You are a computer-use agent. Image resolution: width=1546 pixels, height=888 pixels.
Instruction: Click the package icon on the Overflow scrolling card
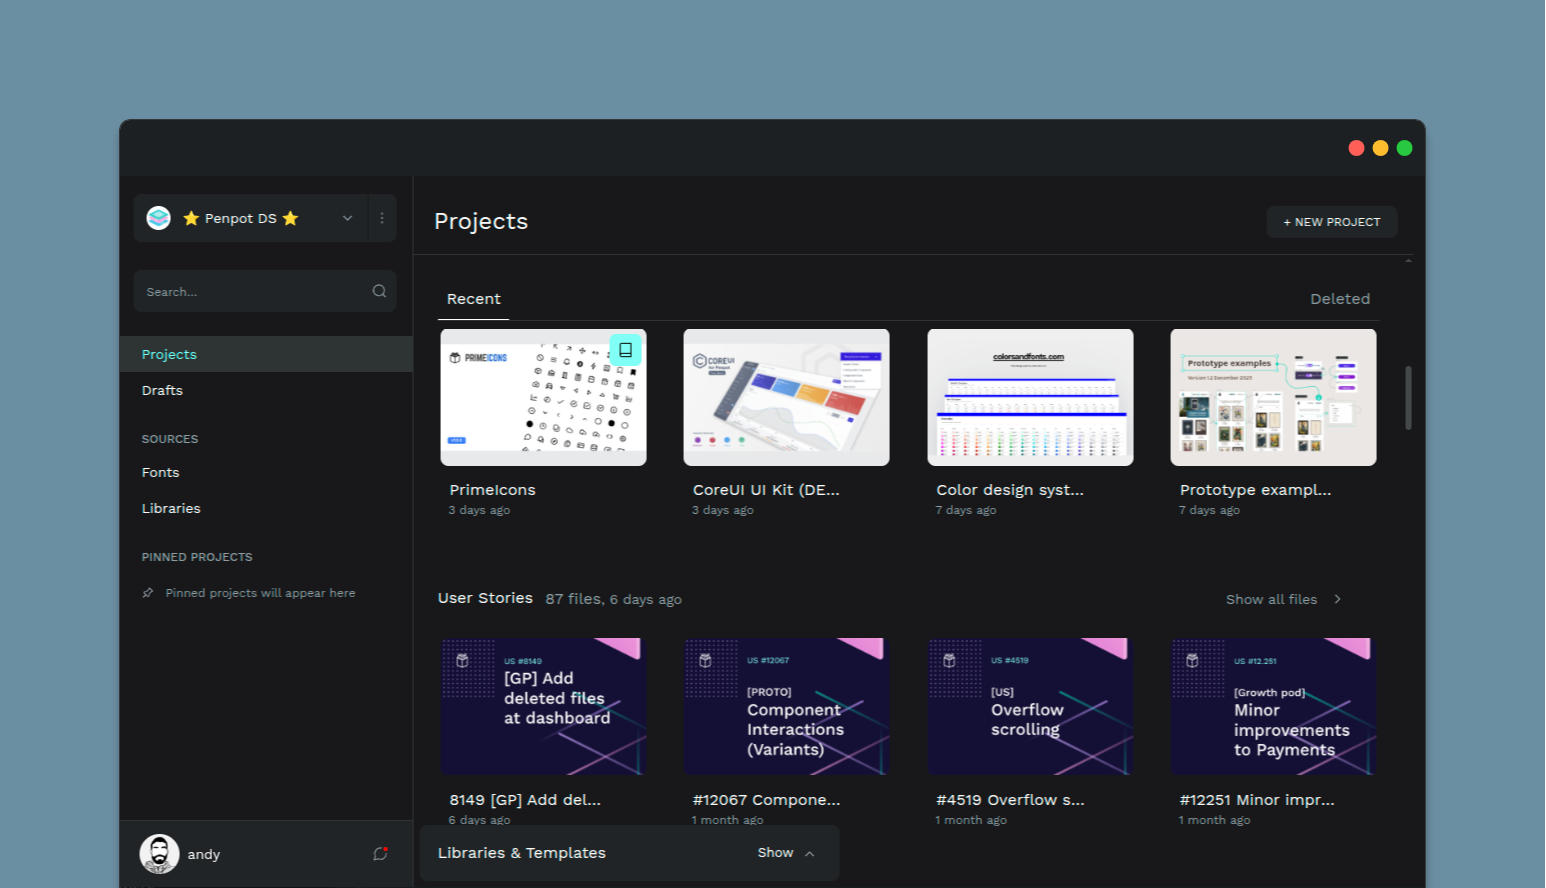[948, 660]
